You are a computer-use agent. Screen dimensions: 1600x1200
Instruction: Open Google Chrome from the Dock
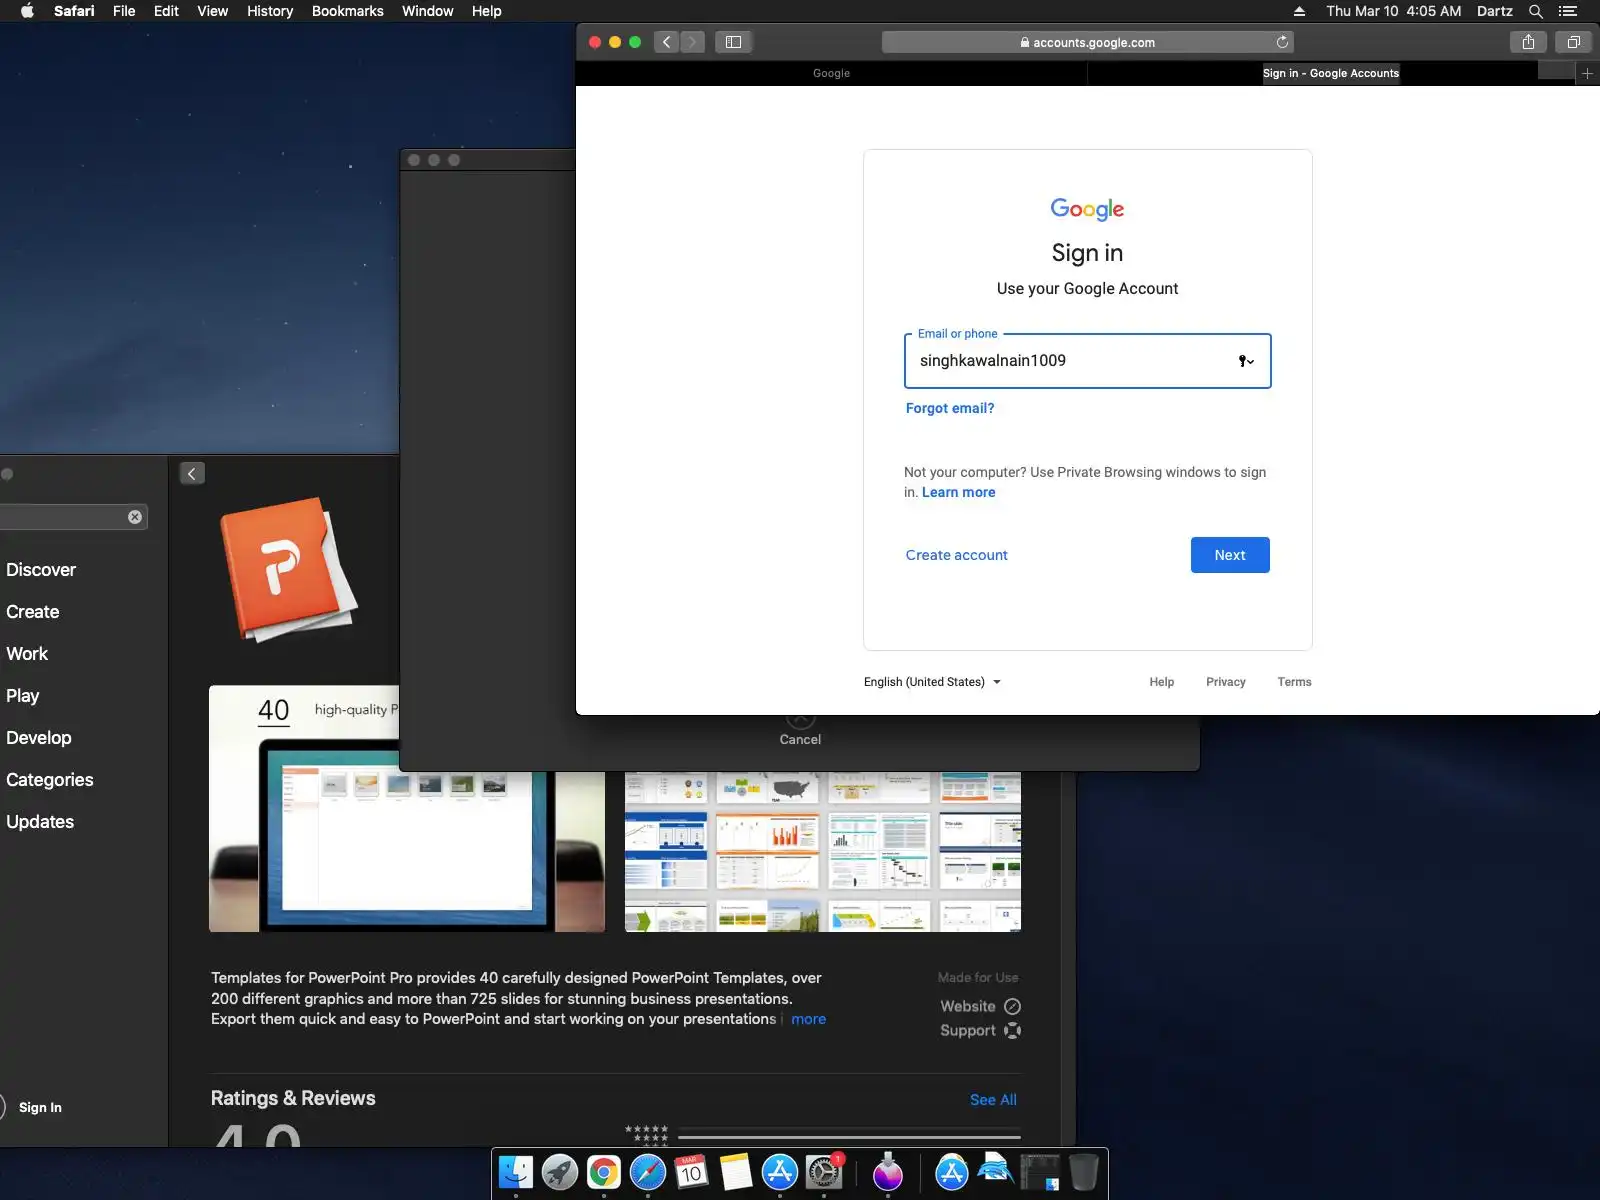tap(604, 1172)
